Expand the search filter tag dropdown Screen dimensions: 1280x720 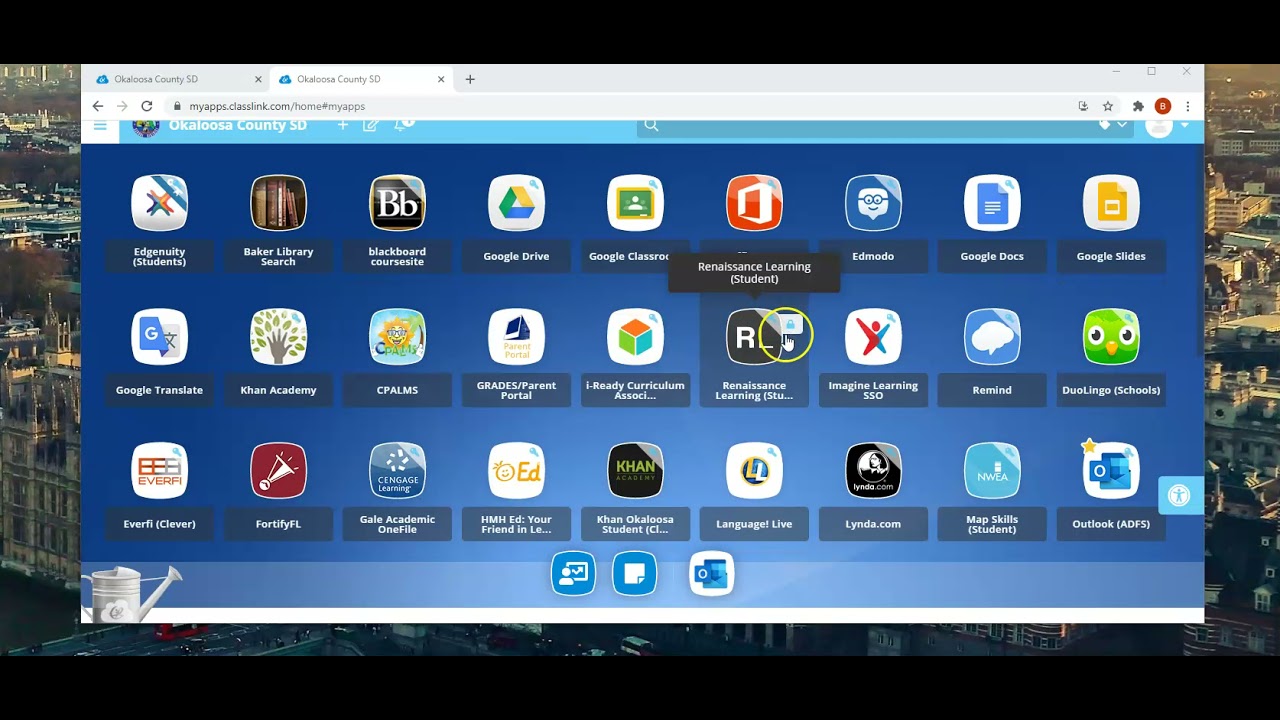point(1113,125)
